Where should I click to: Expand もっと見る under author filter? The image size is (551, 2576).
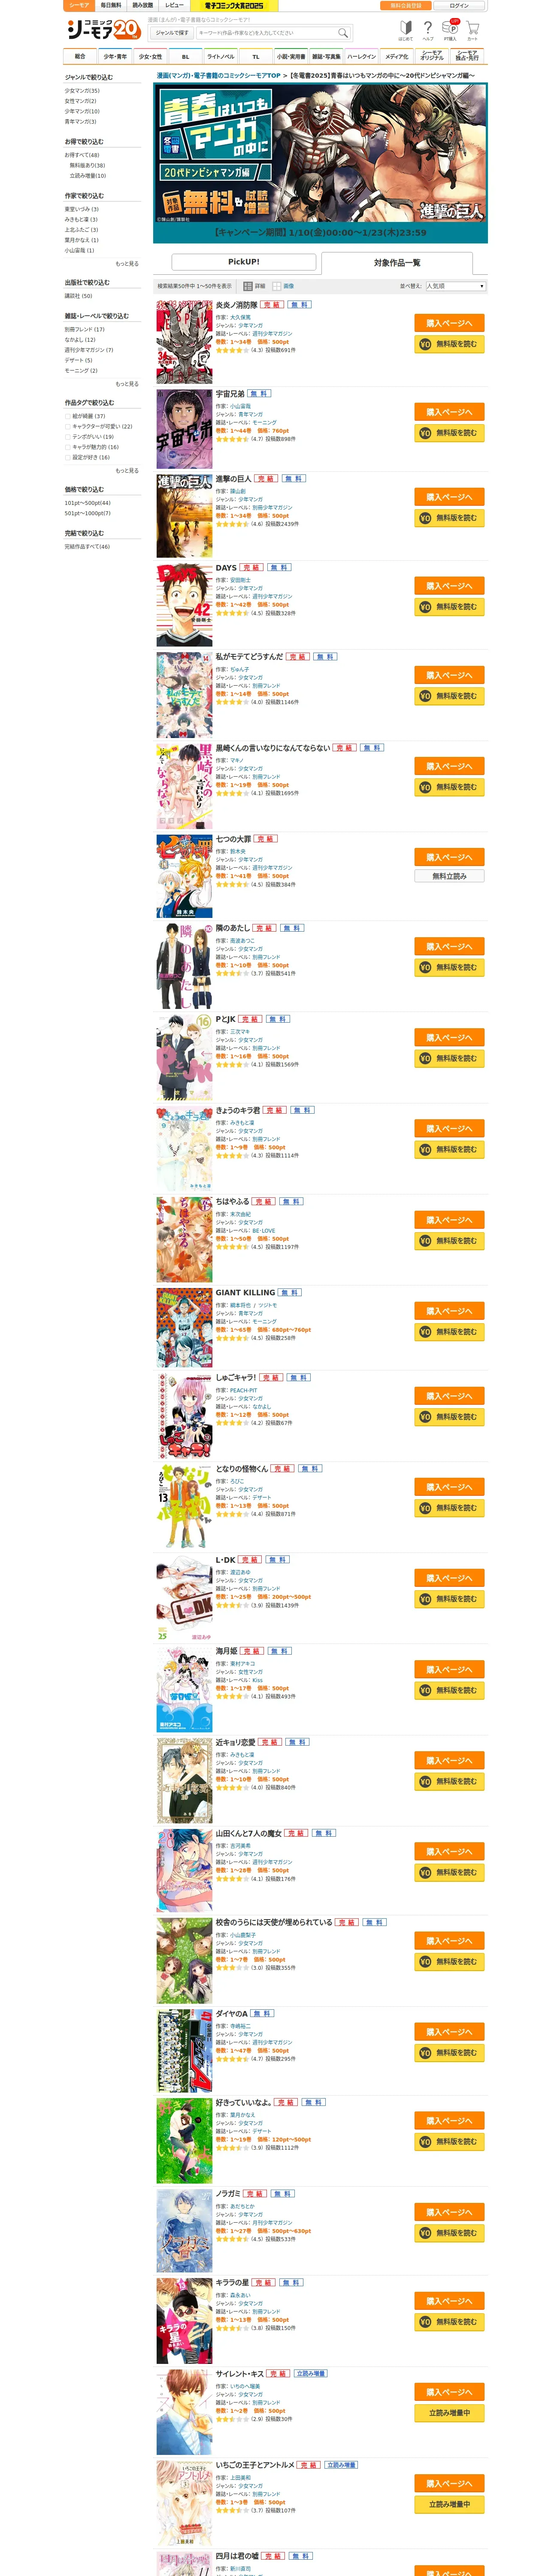[127, 264]
